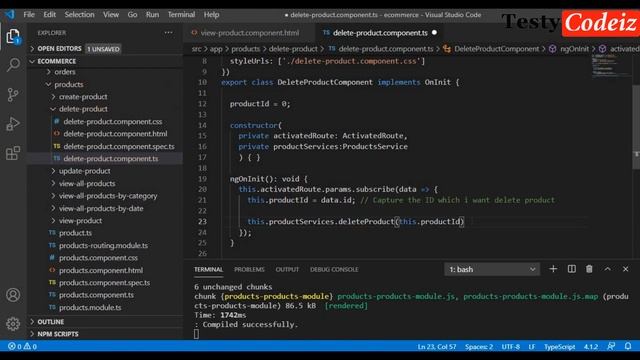Open delete-product.component.html file
The width and height of the screenshot is (640, 360).
[x=115, y=134]
